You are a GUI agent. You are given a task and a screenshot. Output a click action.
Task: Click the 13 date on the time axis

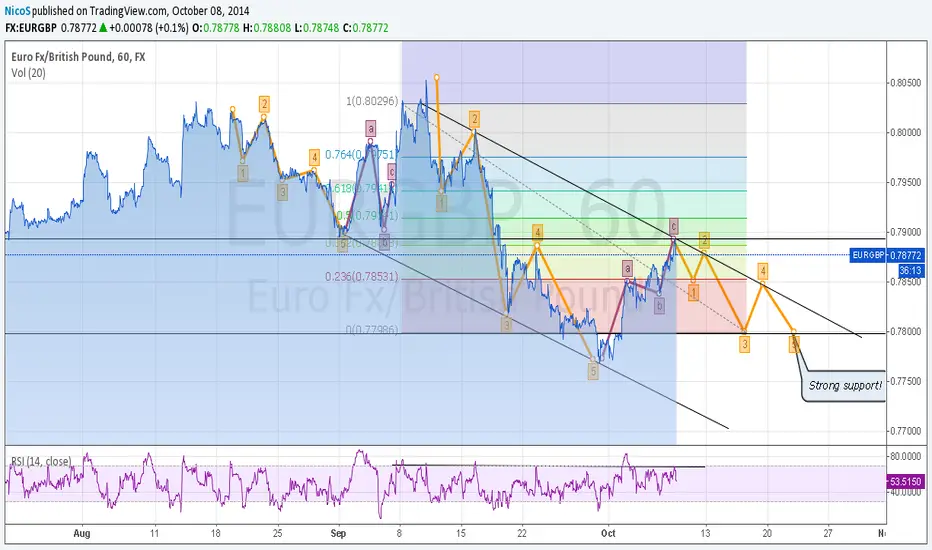(x=705, y=533)
